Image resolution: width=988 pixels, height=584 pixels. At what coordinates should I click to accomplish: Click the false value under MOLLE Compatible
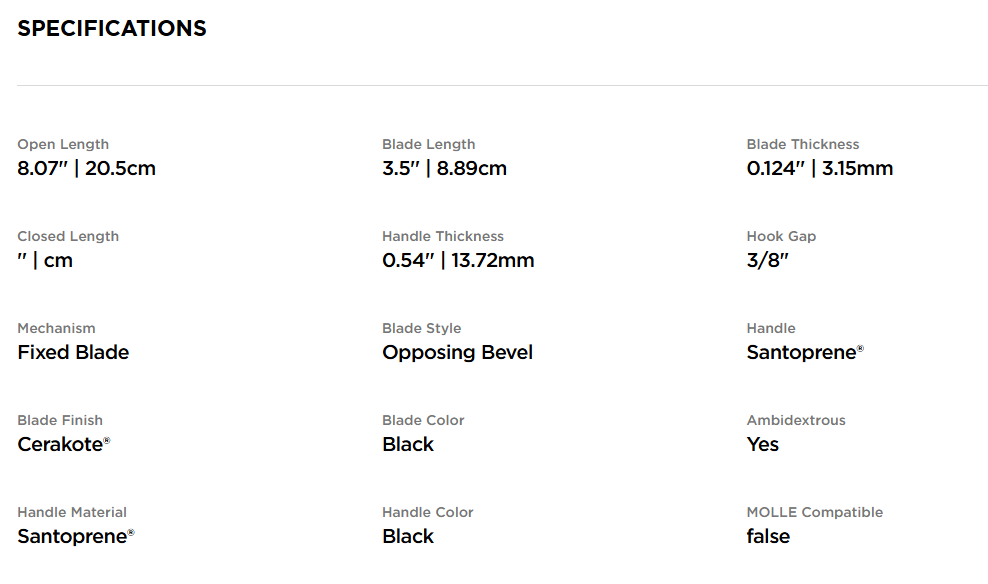coord(768,536)
